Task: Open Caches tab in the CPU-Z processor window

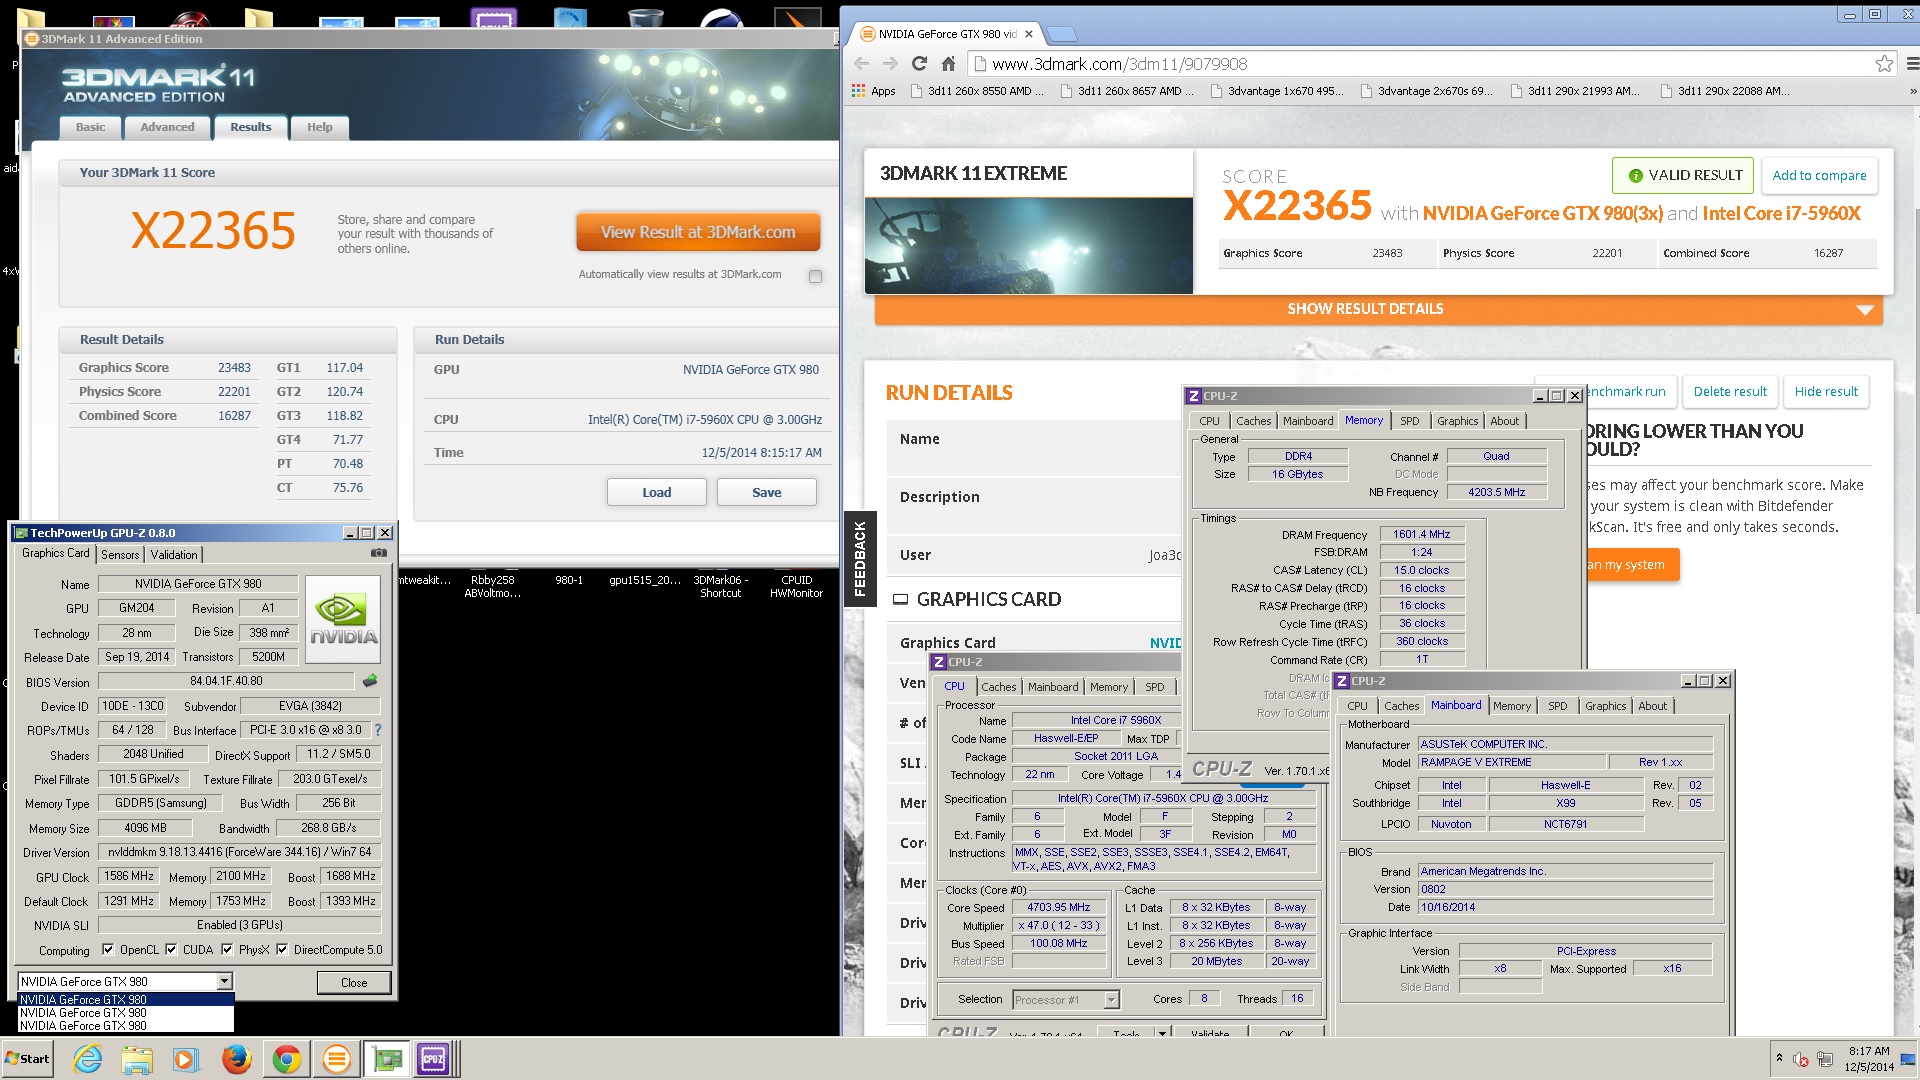Action: click(998, 687)
